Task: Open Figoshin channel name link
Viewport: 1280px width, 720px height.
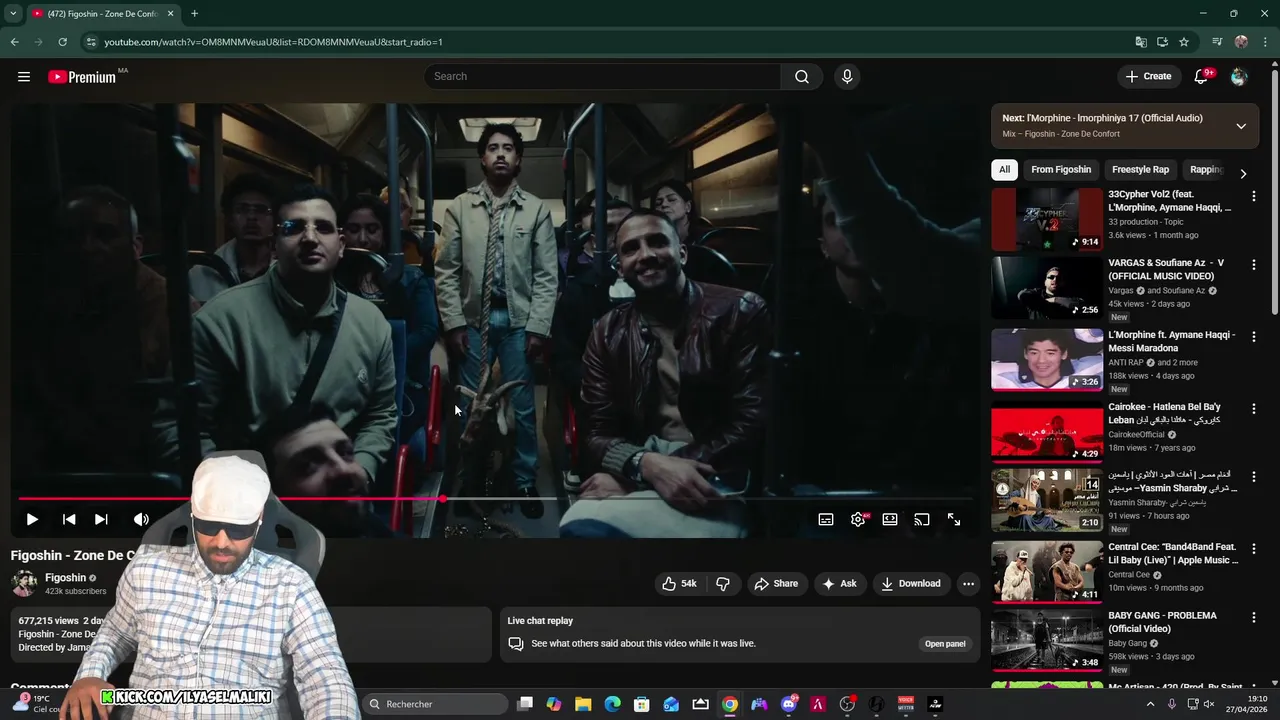Action: (65, 578)
